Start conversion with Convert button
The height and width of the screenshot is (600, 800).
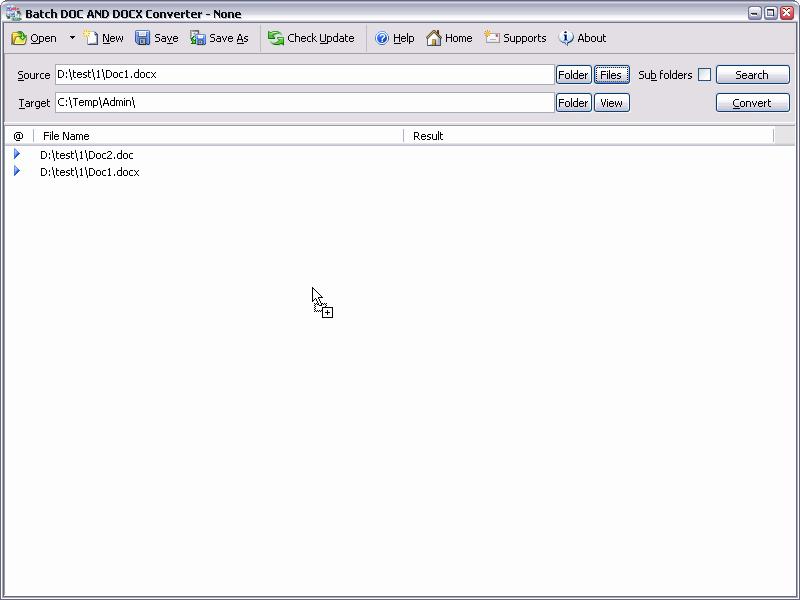[753, 103]
